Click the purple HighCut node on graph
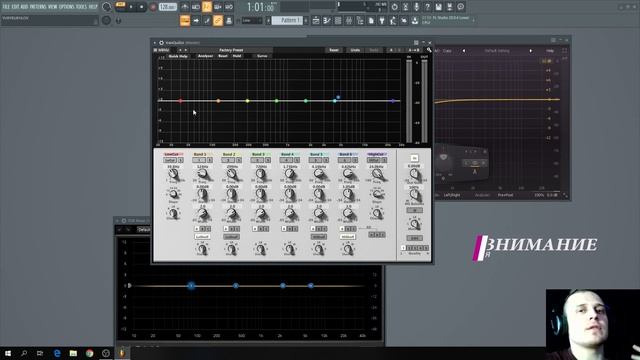Screen dimensions: 640x360 coord(393,100)
